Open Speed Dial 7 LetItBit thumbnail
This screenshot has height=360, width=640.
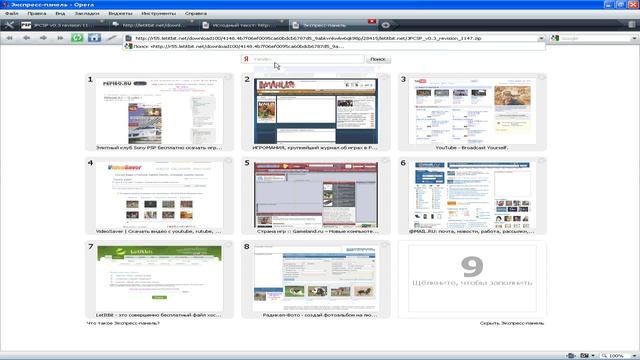159,278
